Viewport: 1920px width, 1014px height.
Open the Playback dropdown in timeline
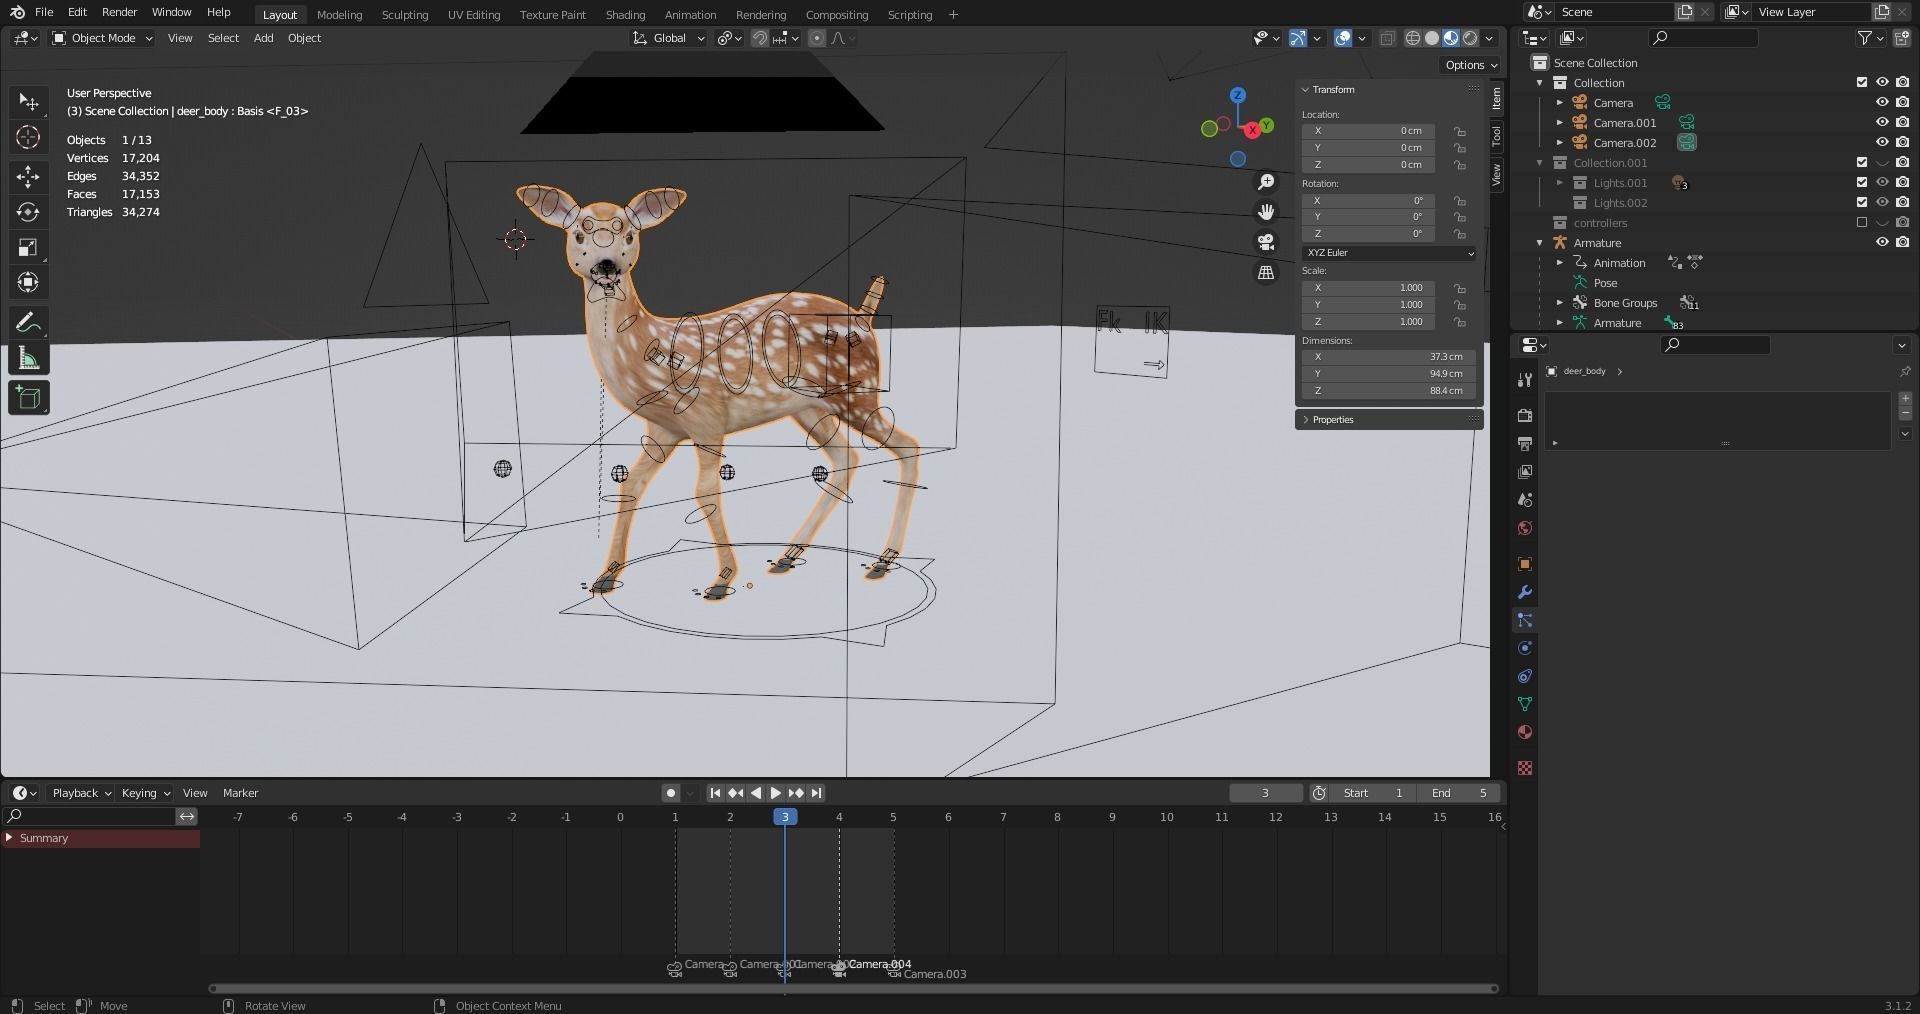point(81,793)
